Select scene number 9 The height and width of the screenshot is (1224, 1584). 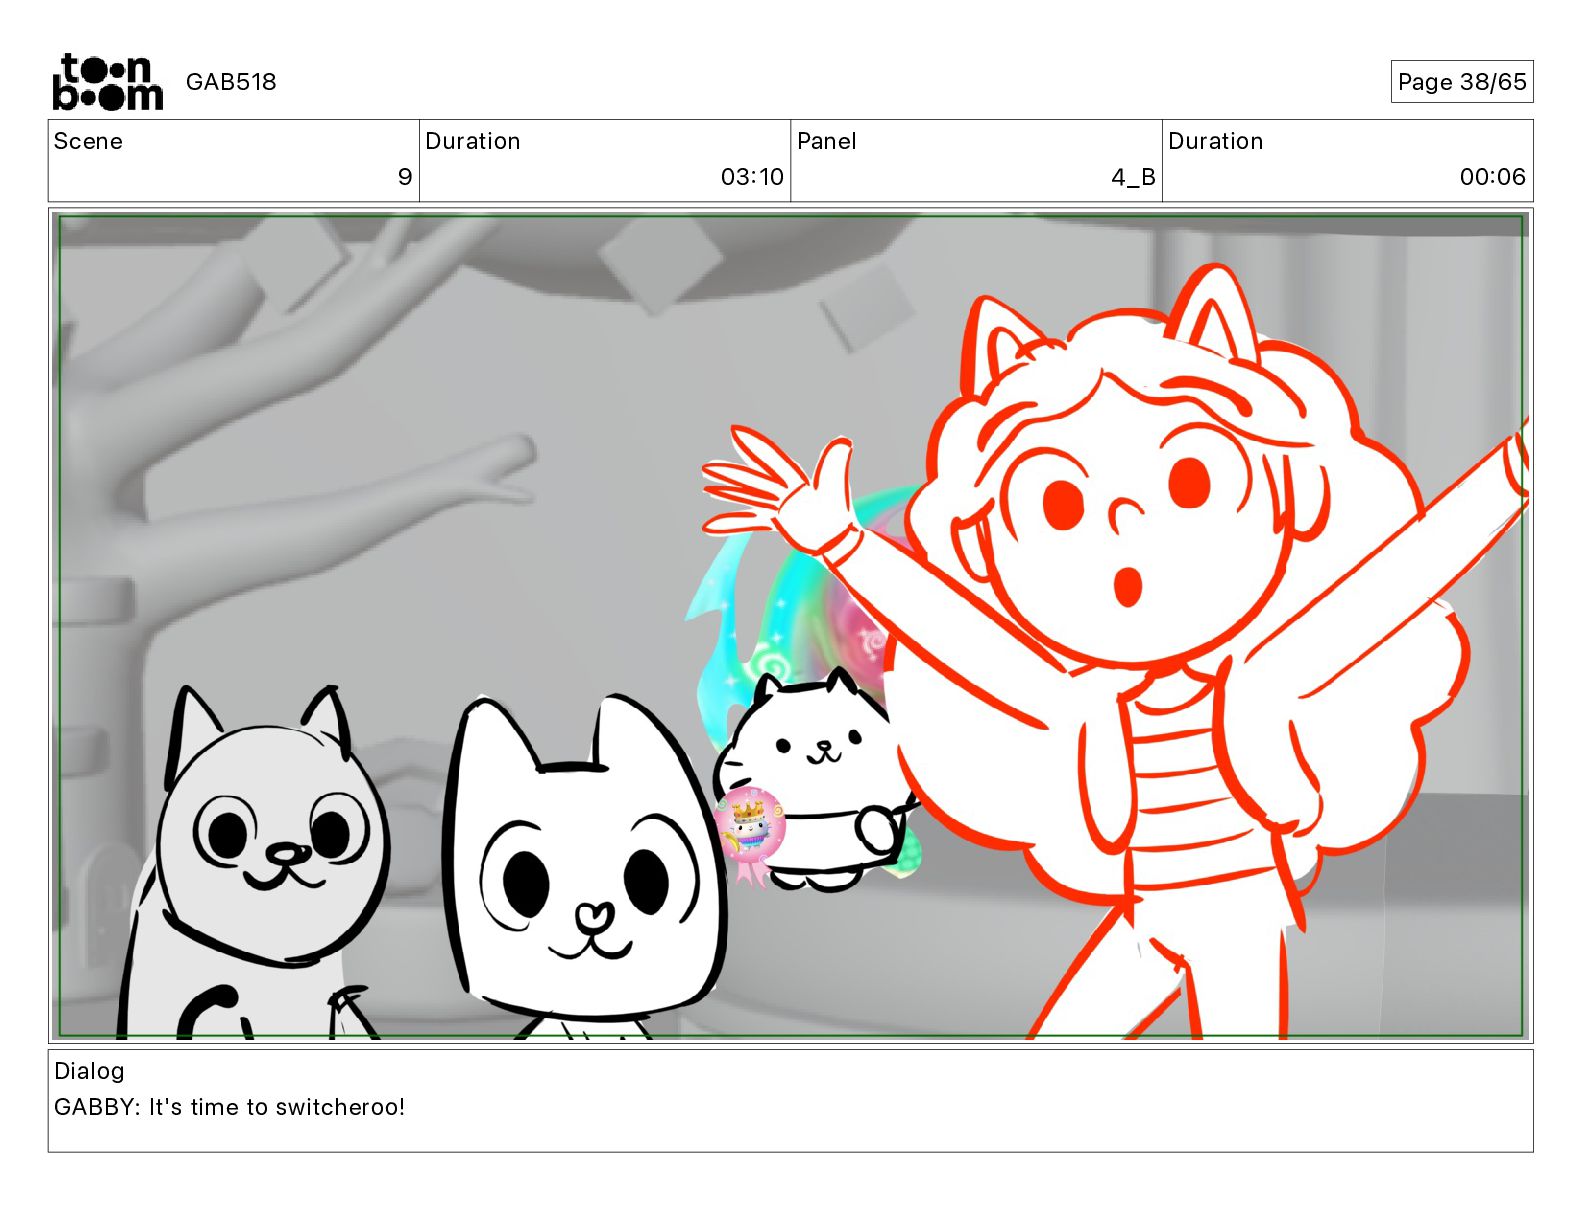click(x=405, y=177)
